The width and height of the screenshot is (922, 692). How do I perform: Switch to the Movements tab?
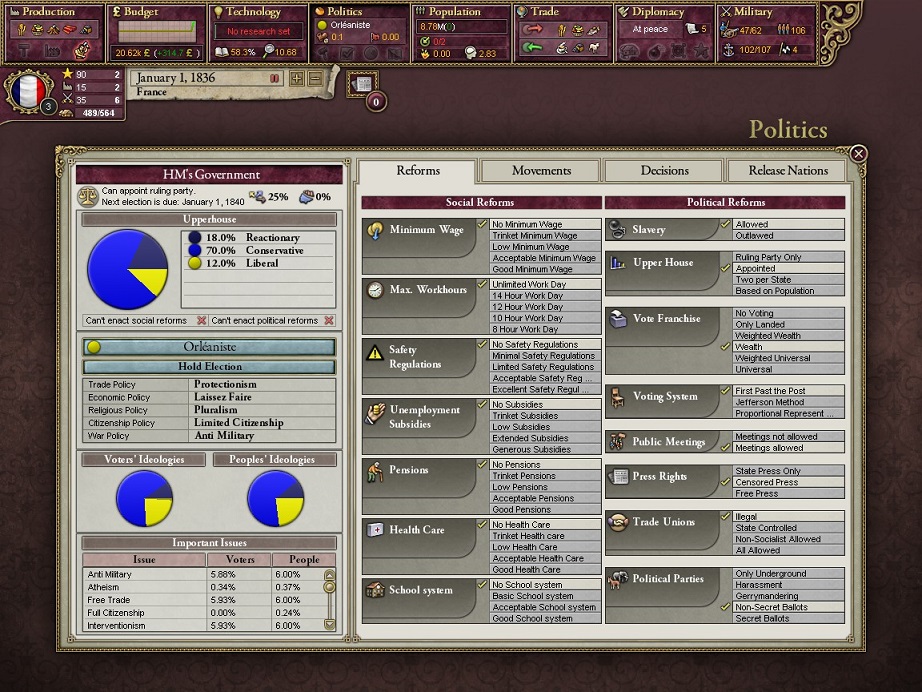click(x=541, y=171)
